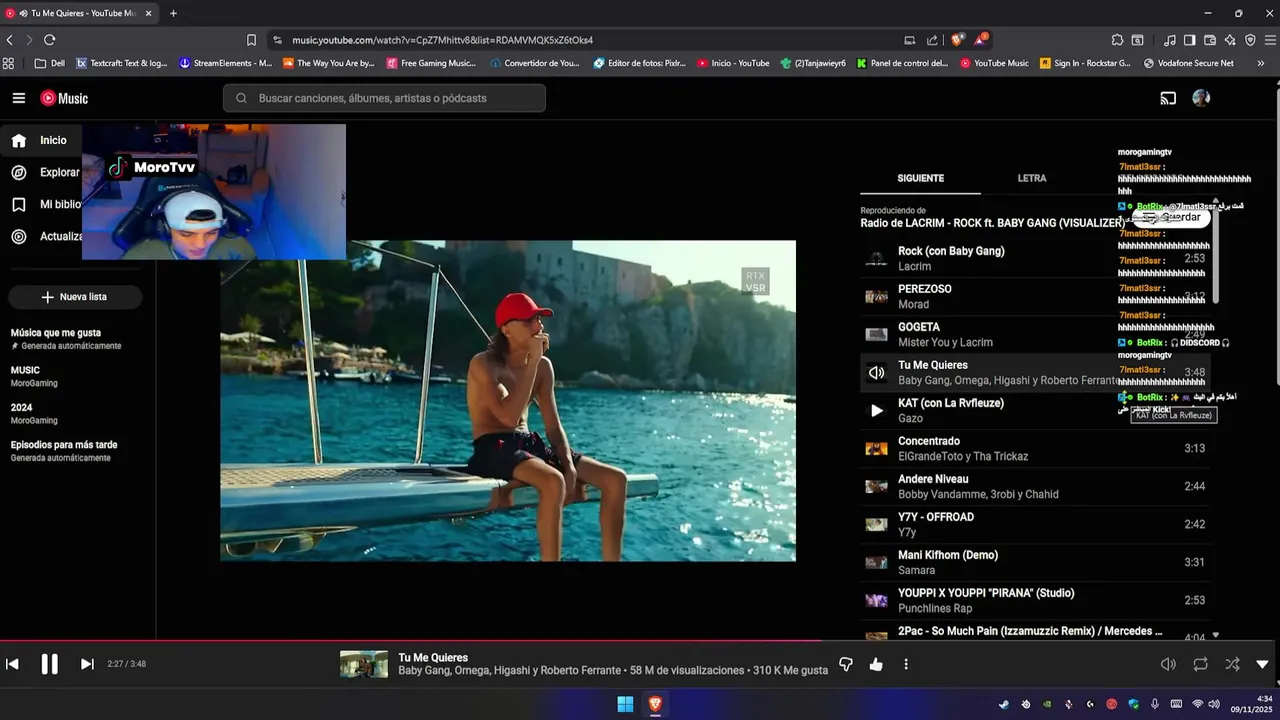Viewport: 1280px width, 720px height.
Task: Open the browser extensions puzzle icon
Action: click(1117, 40)
